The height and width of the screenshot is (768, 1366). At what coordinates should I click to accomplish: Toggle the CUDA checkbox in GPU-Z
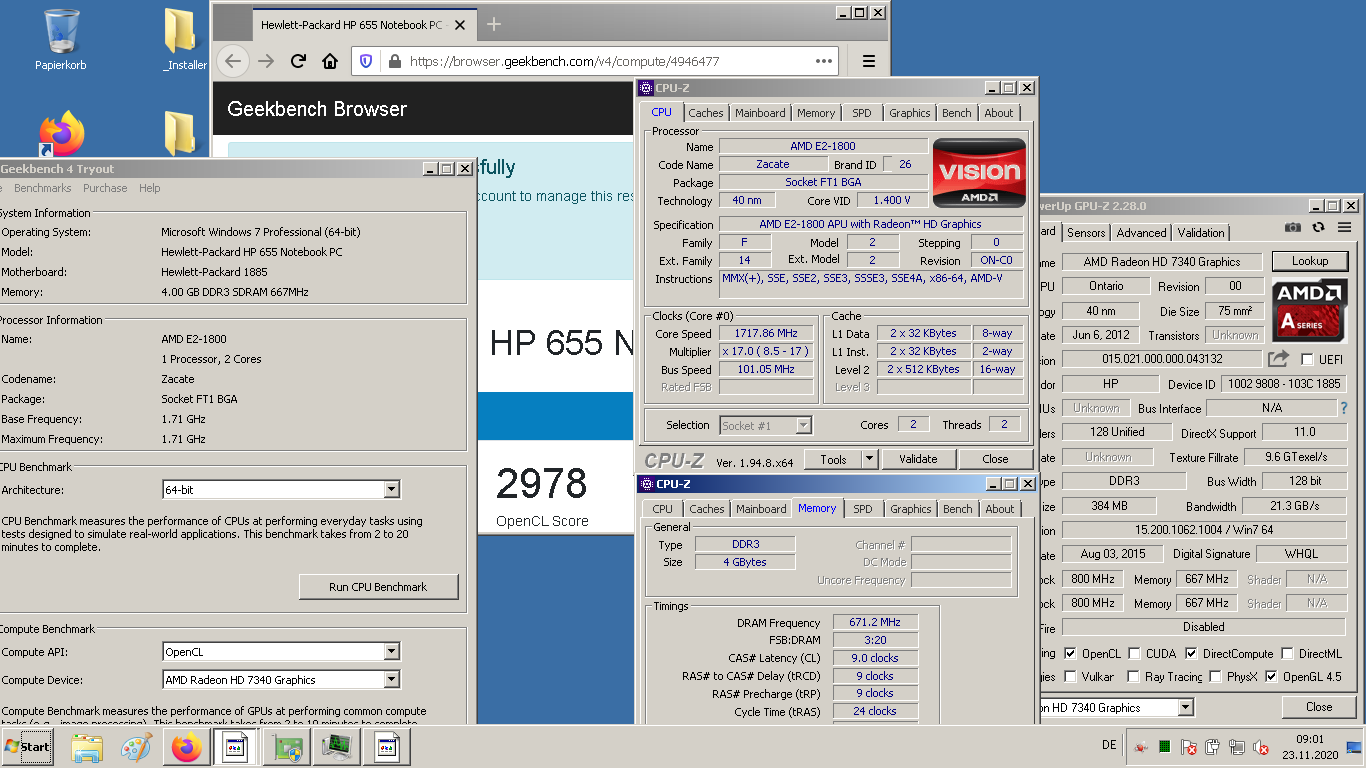click(1135, 654)
